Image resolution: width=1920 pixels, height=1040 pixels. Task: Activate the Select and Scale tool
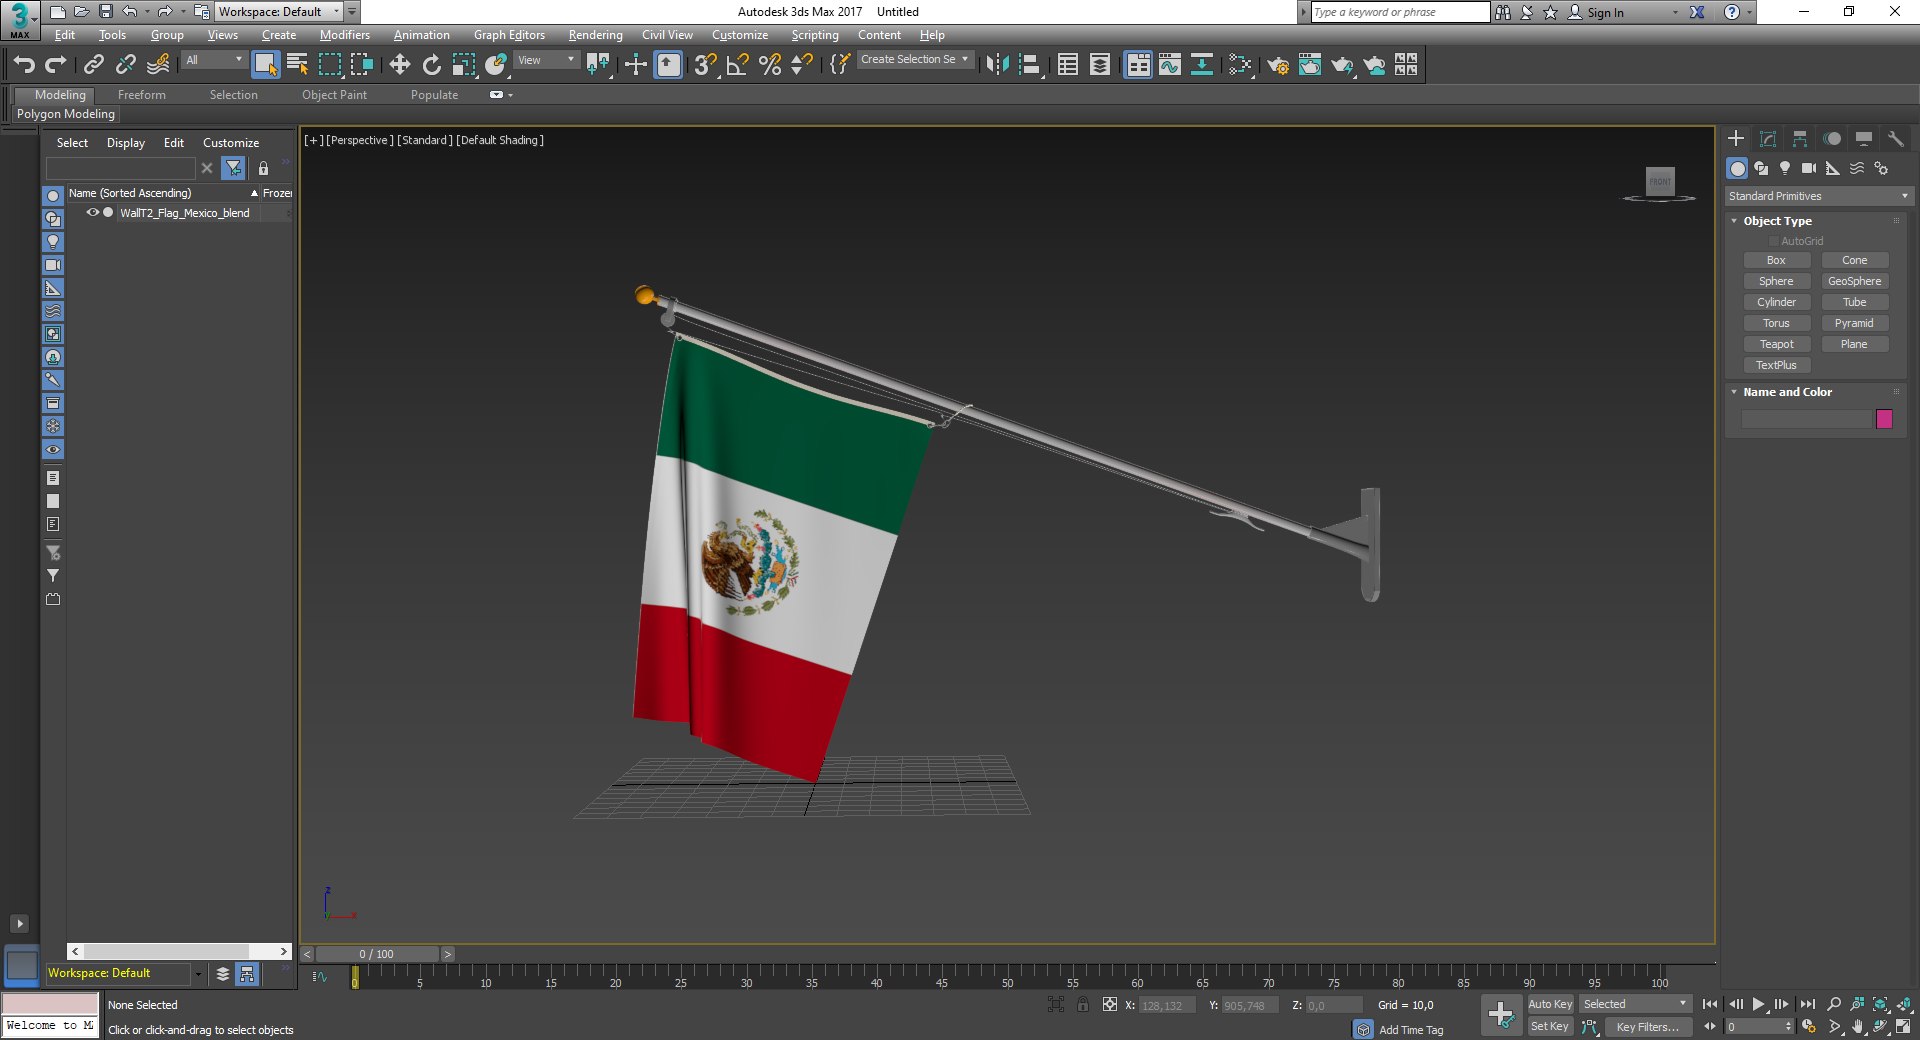(463, 65)
